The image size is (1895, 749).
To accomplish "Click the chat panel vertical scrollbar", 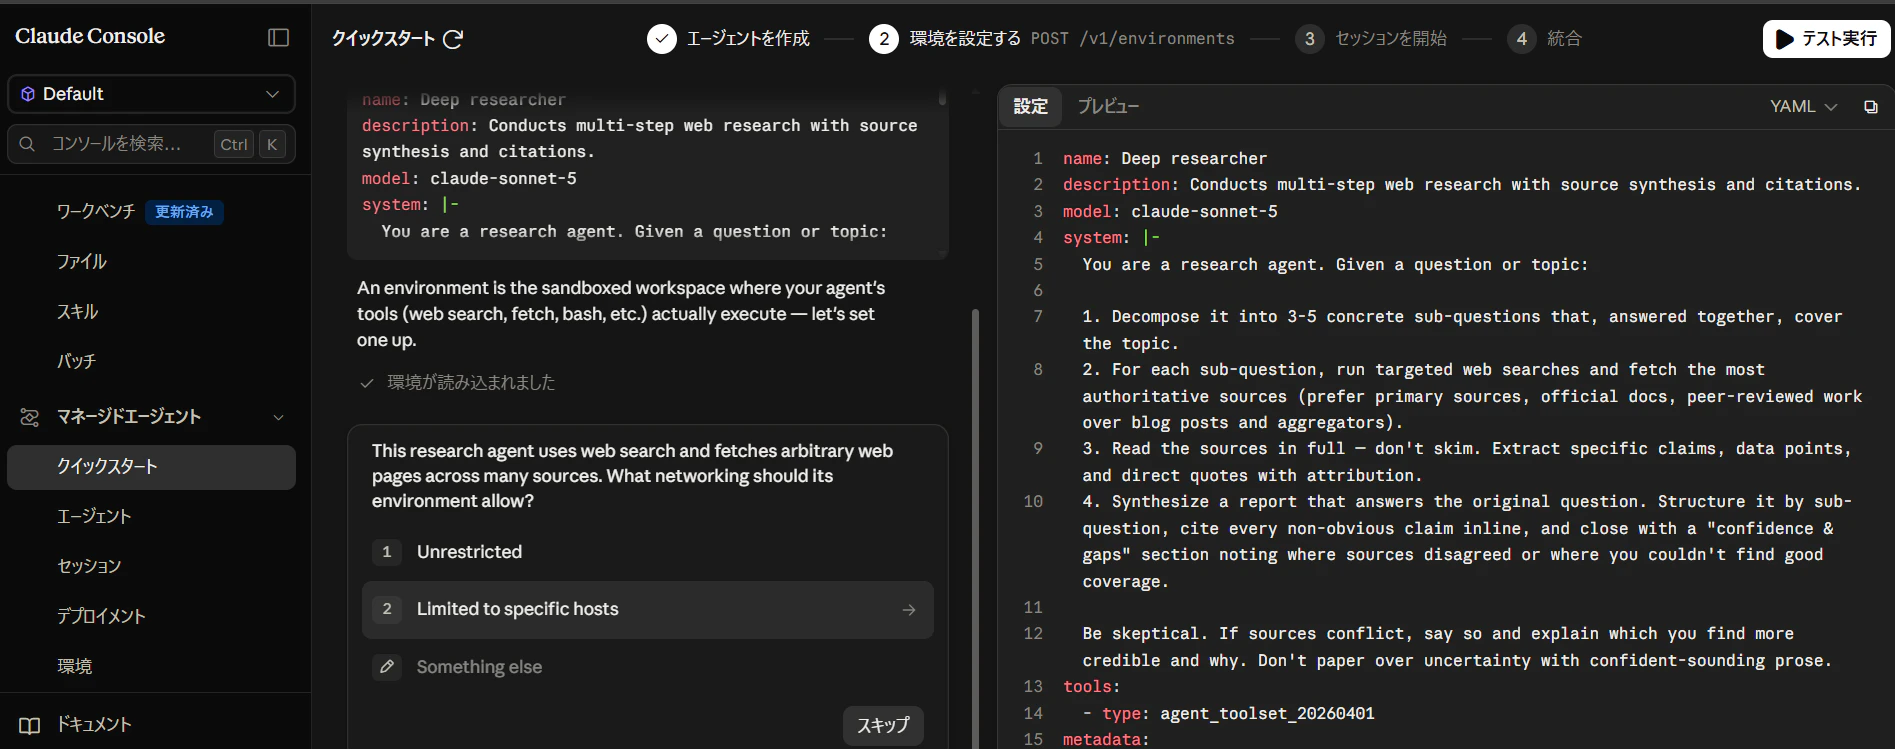I will 975,528.
